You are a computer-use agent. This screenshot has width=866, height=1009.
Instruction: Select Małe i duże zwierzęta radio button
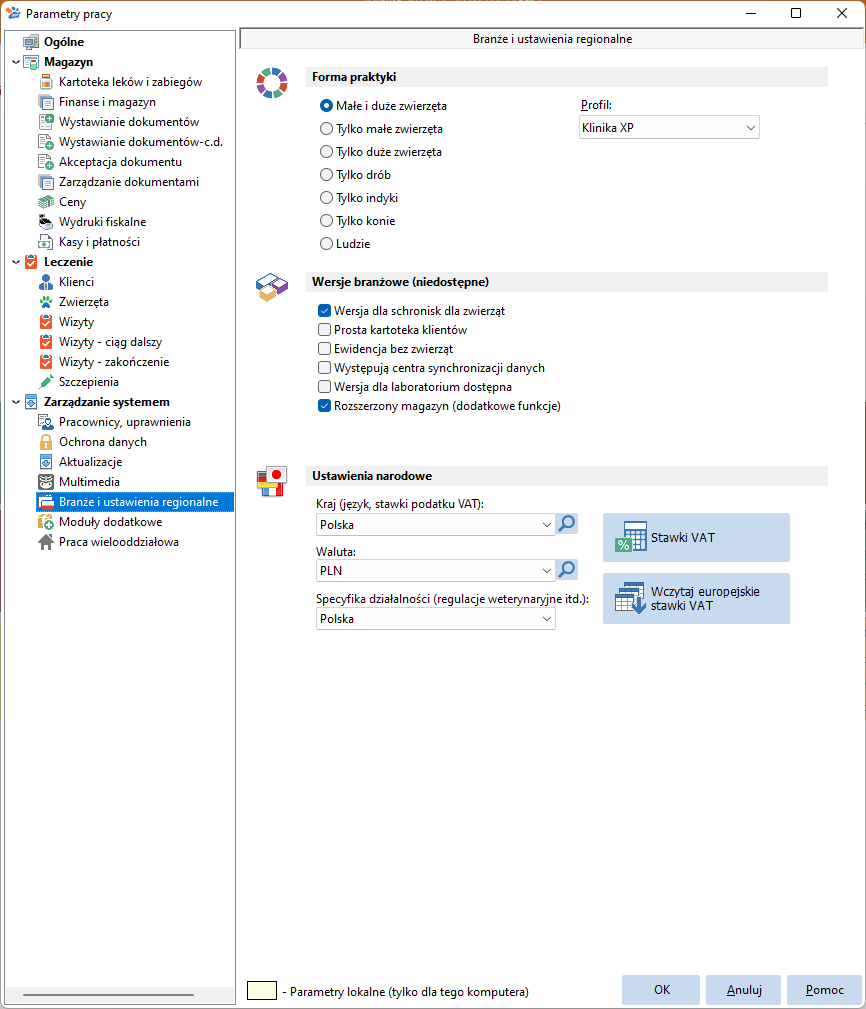click(x=326, y=106)
